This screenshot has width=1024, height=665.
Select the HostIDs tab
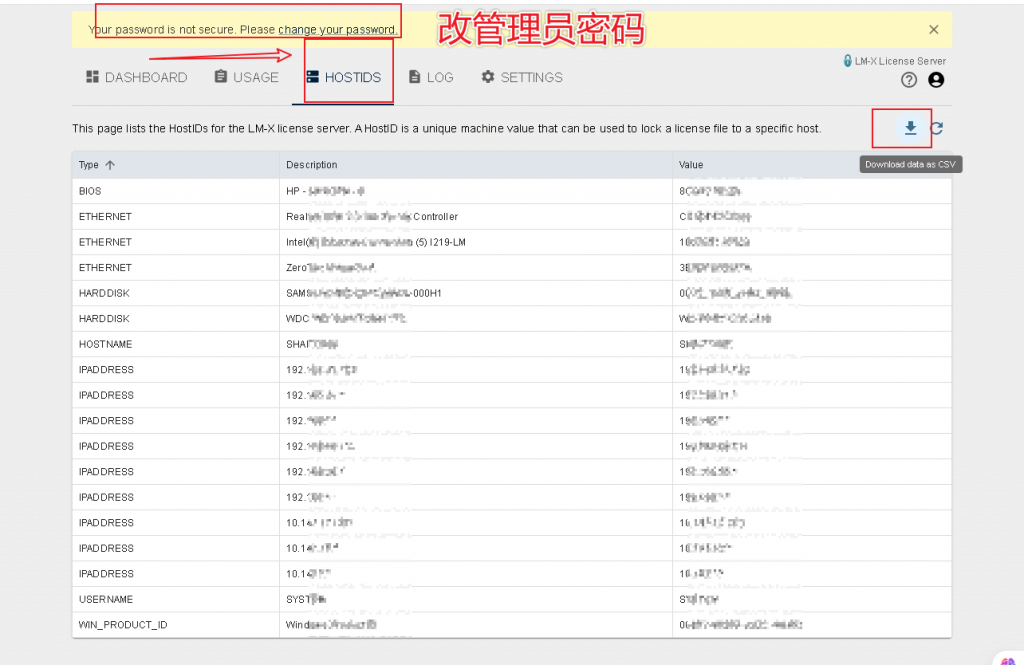pos(343,77)
